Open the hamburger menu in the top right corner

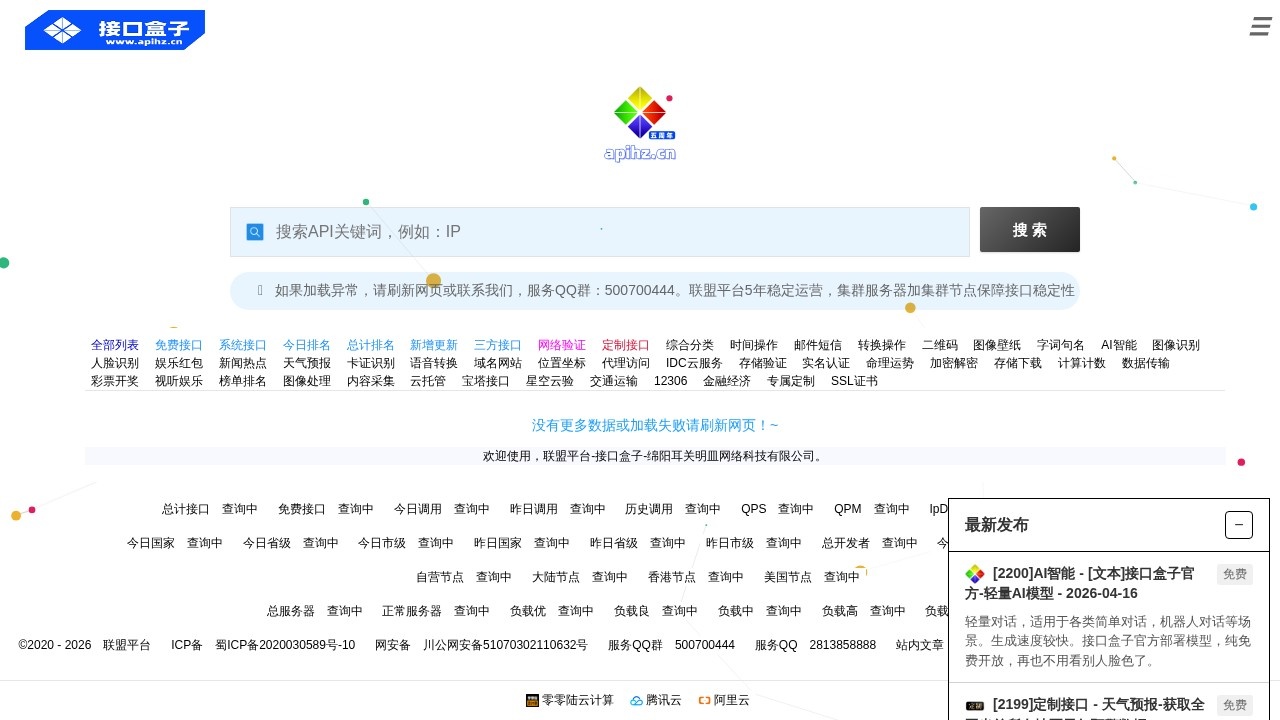1259,26
